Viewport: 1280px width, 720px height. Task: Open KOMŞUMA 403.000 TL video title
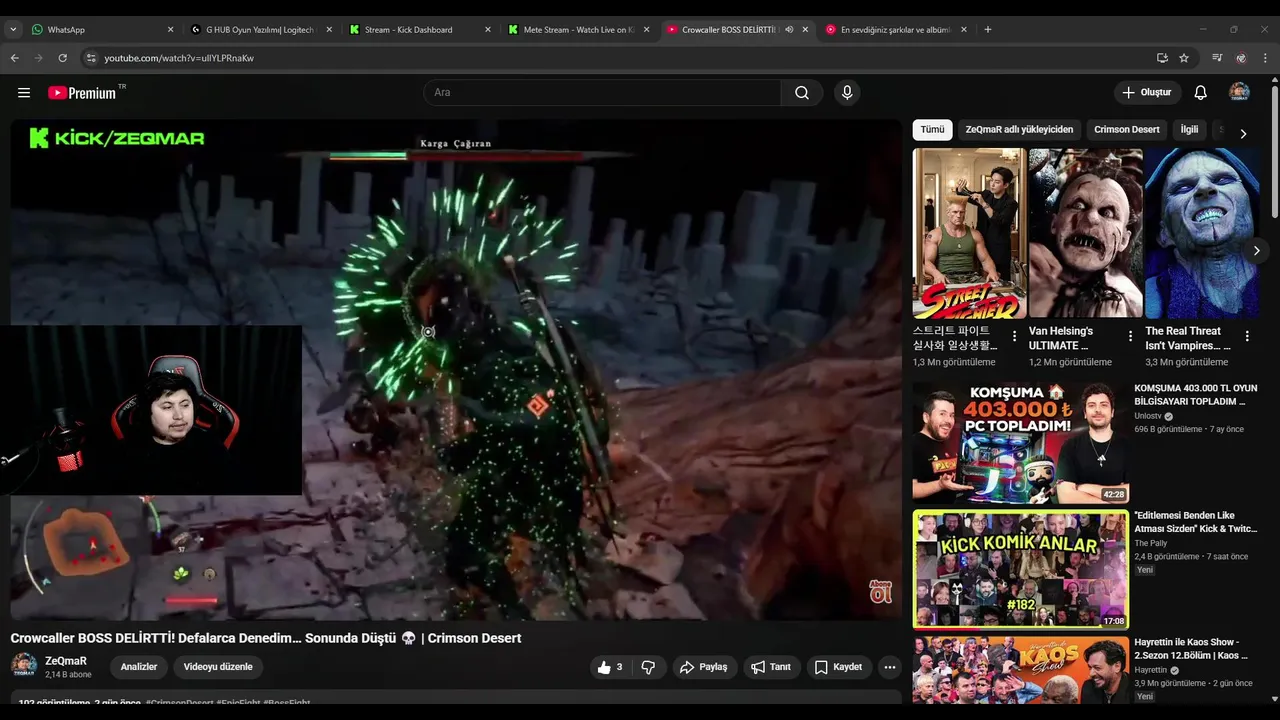click(1196, 394)
